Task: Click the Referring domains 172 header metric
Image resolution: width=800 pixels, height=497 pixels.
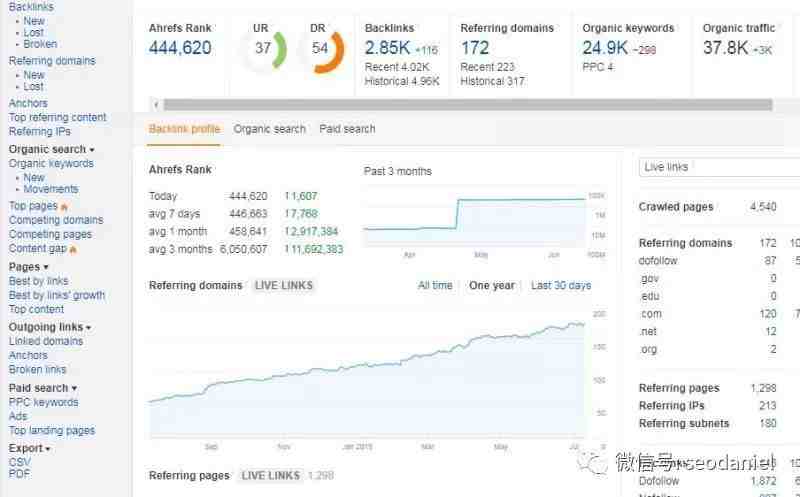Action: [x=475, y=48]
